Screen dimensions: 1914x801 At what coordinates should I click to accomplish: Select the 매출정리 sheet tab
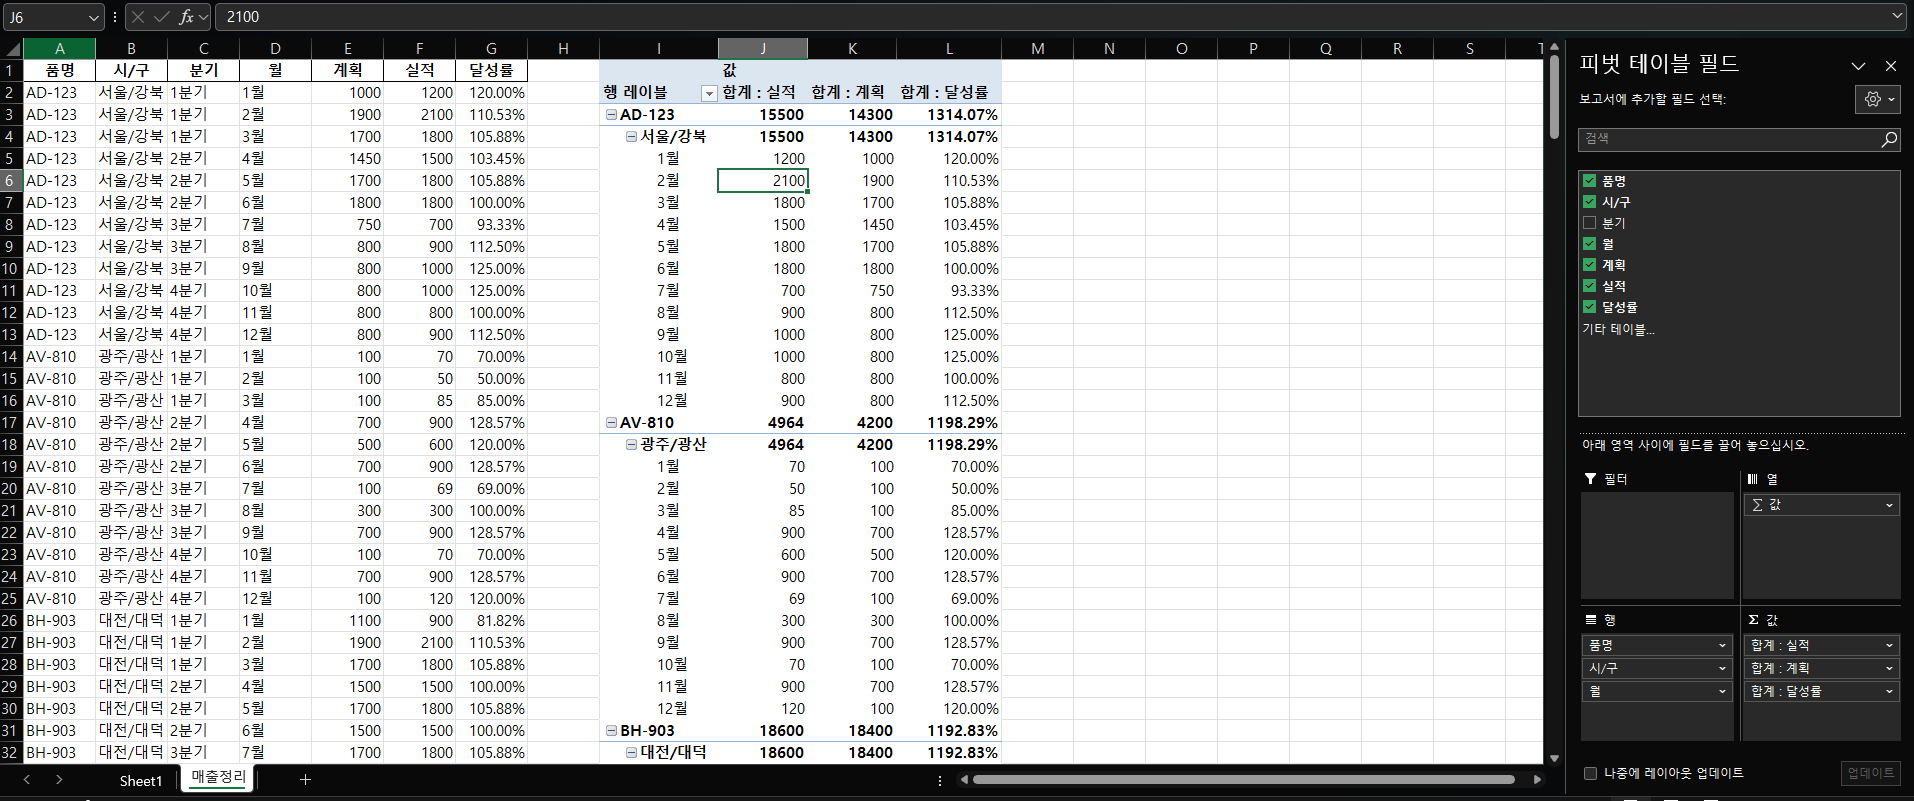point(218,777)
